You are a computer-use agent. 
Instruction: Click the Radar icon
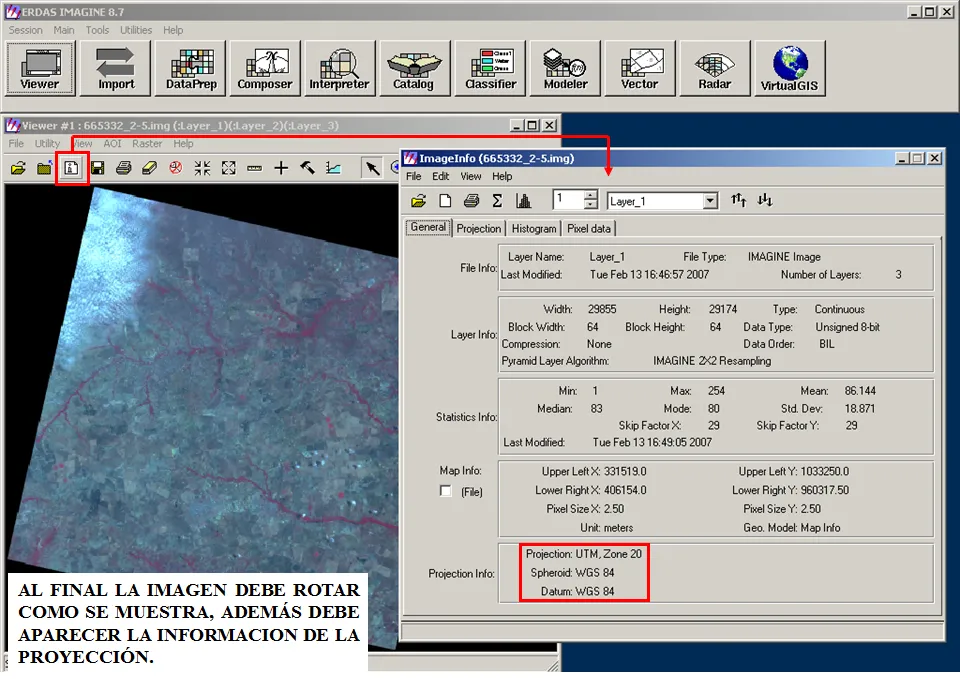pyautogui.click(x=714, y=68)
